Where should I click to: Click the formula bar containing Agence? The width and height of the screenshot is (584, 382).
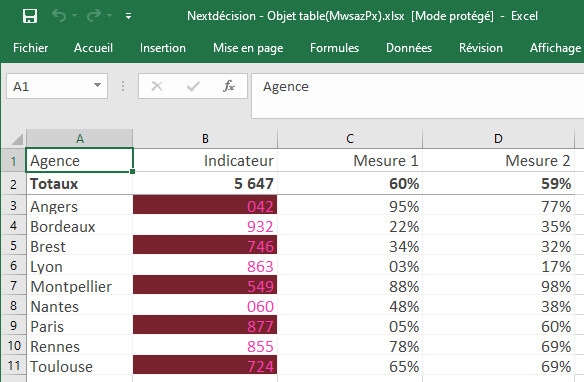click(x=418, y=96)
